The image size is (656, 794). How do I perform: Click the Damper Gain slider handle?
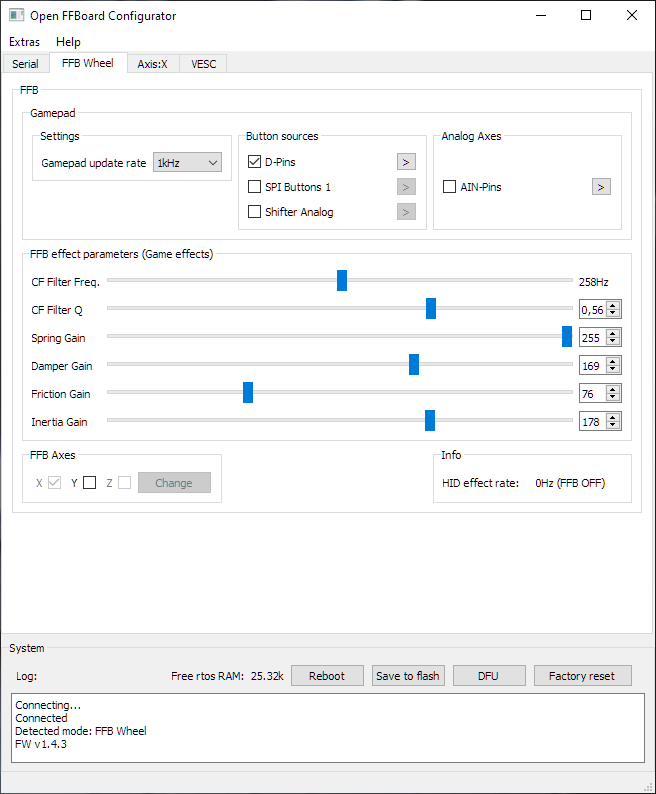414,365
